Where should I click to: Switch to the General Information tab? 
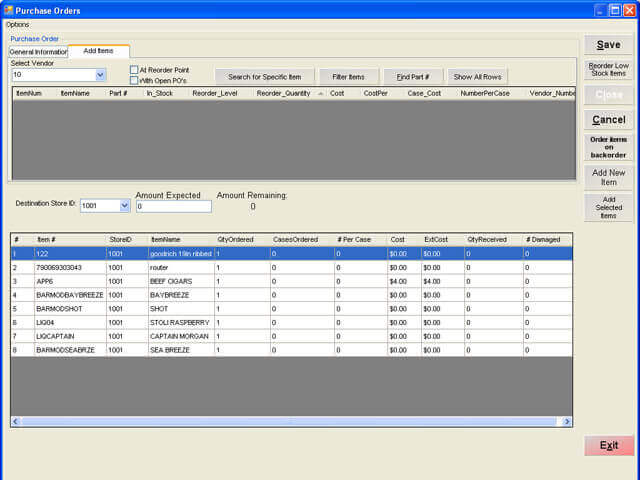pos(38,51)
